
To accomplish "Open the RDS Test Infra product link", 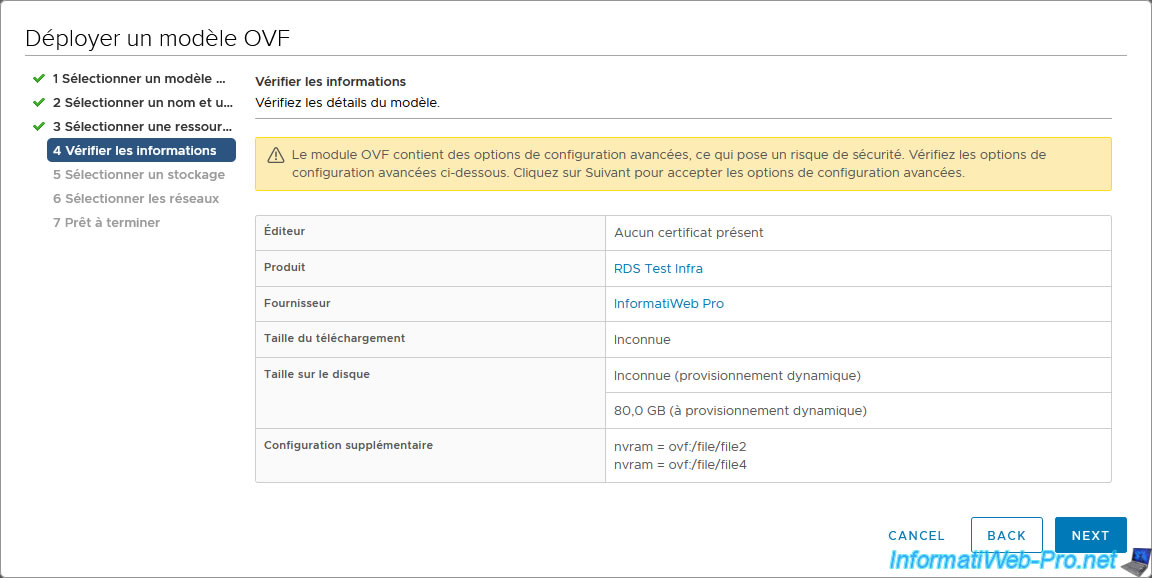I will point(658,269).
